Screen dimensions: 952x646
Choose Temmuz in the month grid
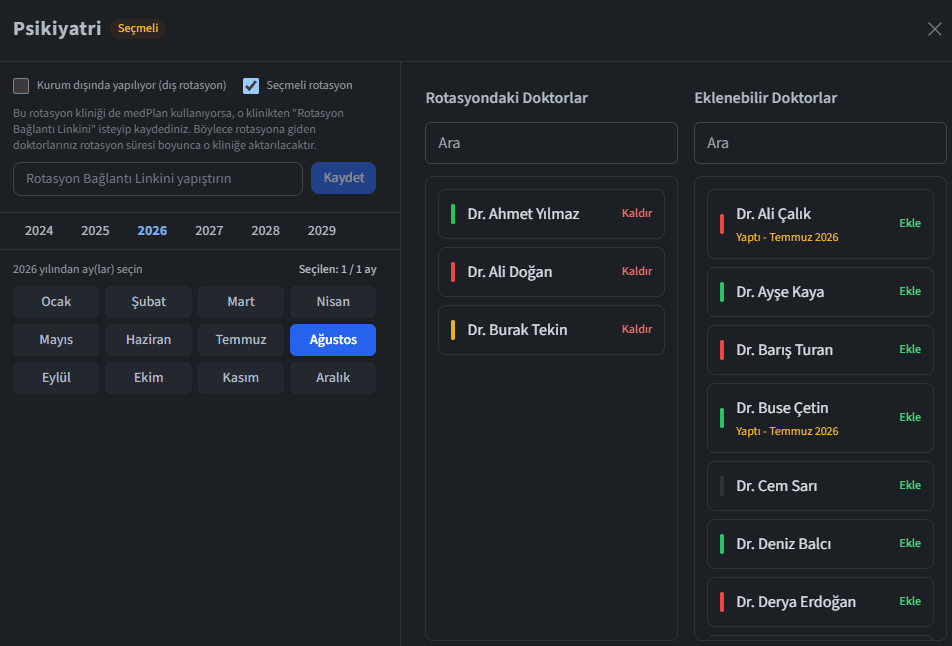[241, 340]
